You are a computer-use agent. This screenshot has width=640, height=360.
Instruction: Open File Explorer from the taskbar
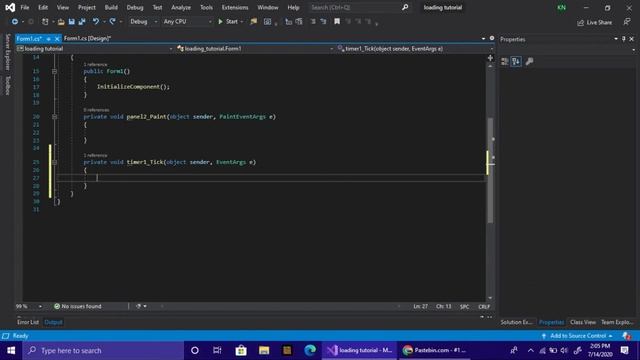[x=264, y=350]
